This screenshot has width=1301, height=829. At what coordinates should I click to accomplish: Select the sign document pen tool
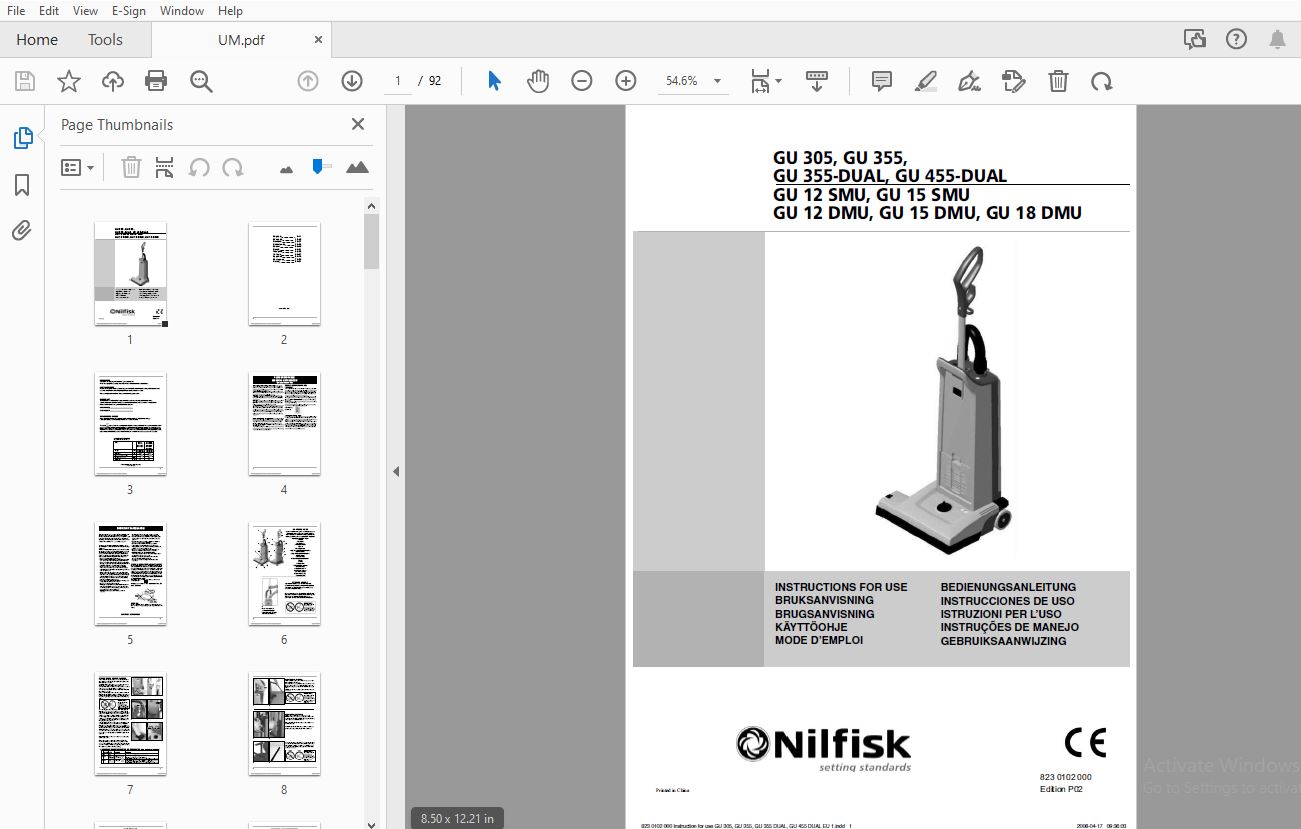[969, 81]
